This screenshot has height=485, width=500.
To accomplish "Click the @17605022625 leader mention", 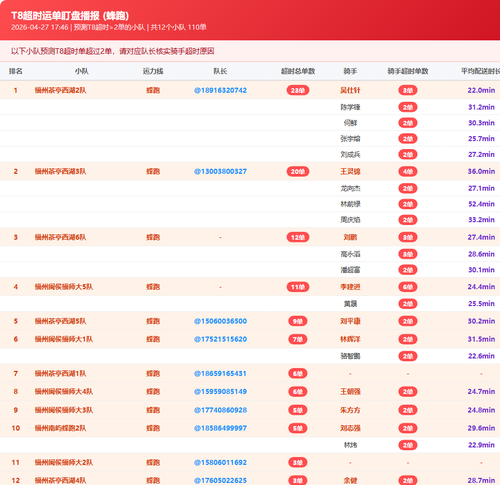I will [220, 480].
